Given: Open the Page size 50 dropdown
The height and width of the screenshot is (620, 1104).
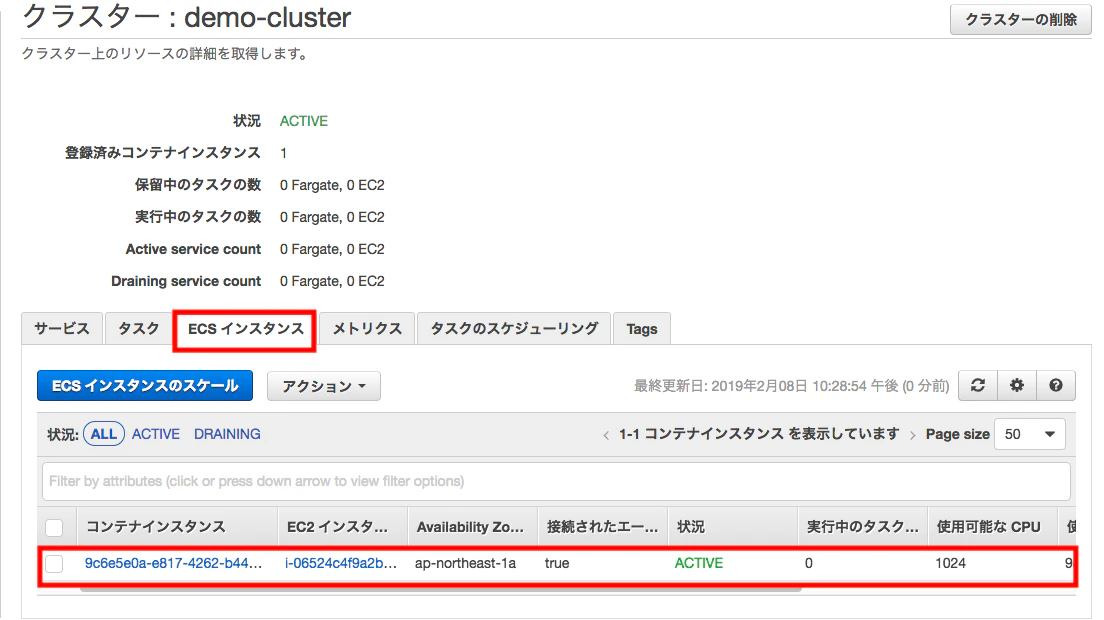Looking at the screenshot, I should click(1029, 434).
